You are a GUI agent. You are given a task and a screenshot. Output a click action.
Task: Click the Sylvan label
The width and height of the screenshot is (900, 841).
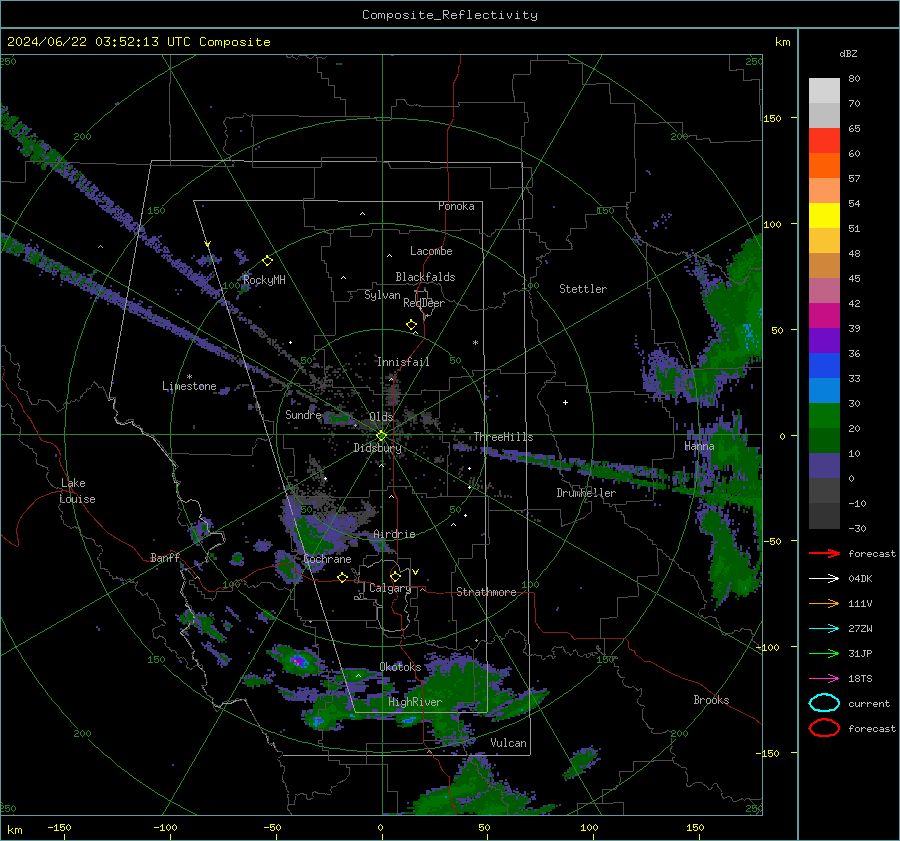point(382,295)
